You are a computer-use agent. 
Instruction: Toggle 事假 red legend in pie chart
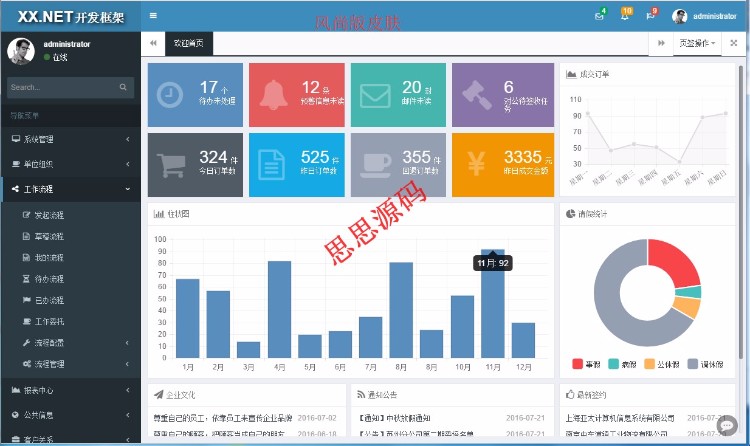pyautogui.click(x=586, y=365)
